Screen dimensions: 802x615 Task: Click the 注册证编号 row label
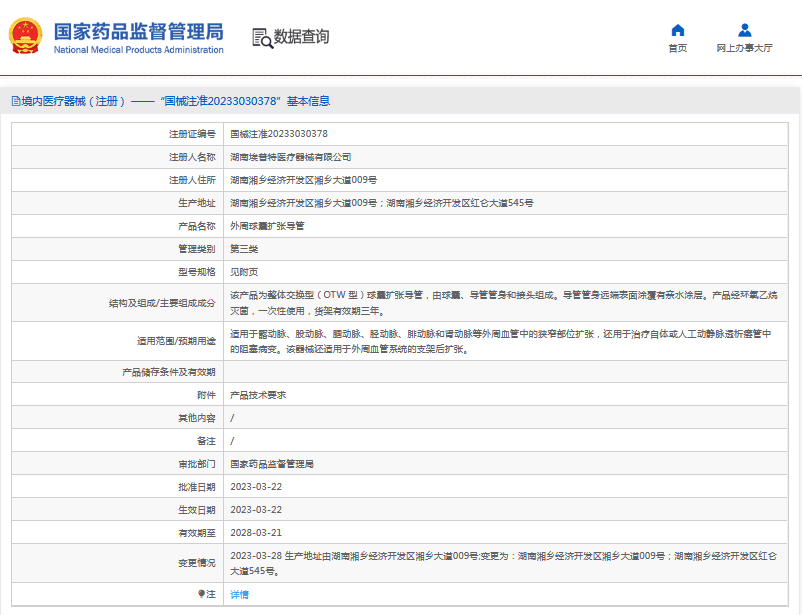pyautogui.click(x=192, y=134)
